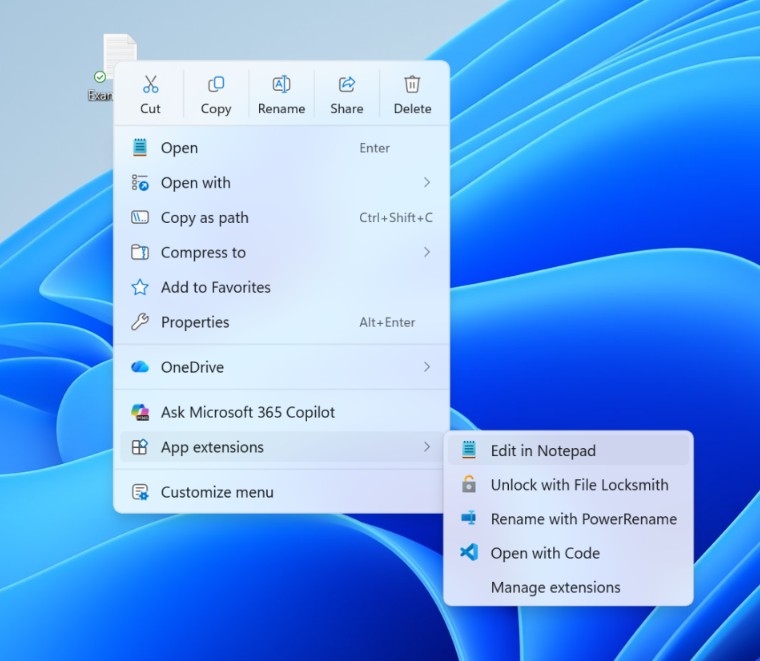Click the Open with label text
The width and height of the screenshot is (760, 661).
pos(196,183)
